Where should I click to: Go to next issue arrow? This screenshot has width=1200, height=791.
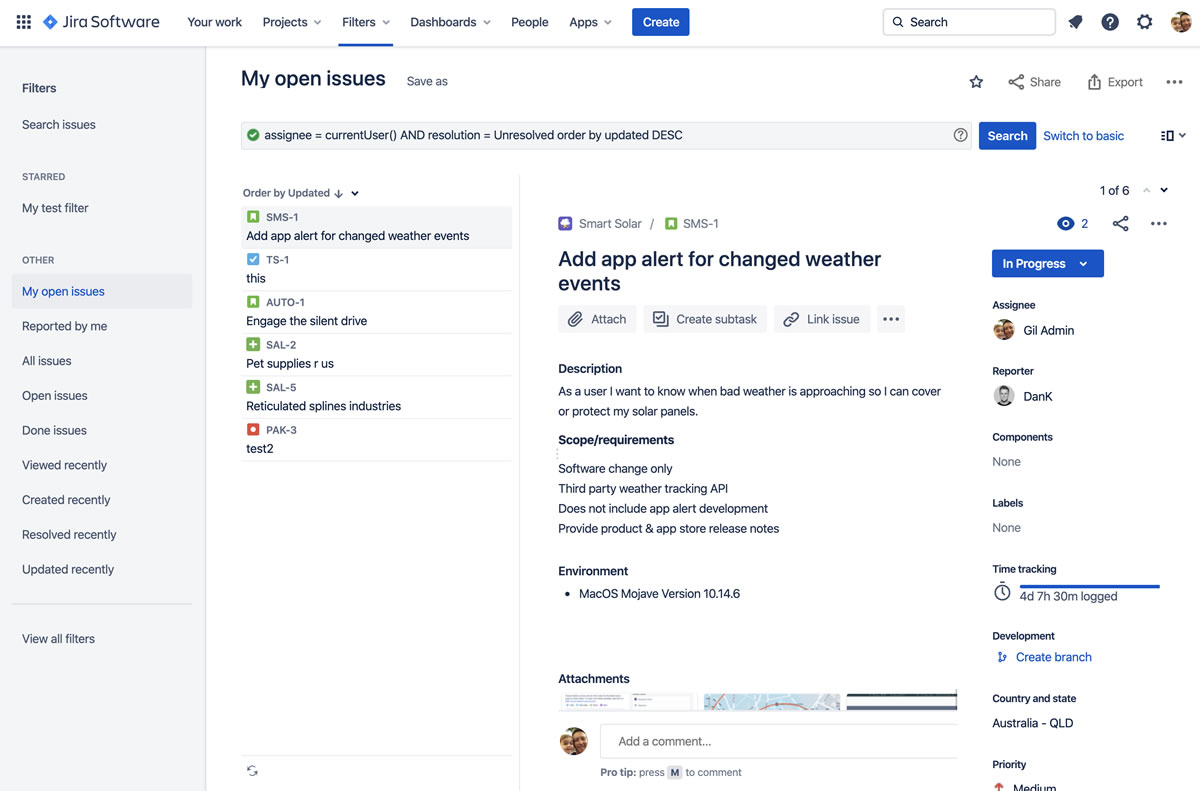(1164, 190)
